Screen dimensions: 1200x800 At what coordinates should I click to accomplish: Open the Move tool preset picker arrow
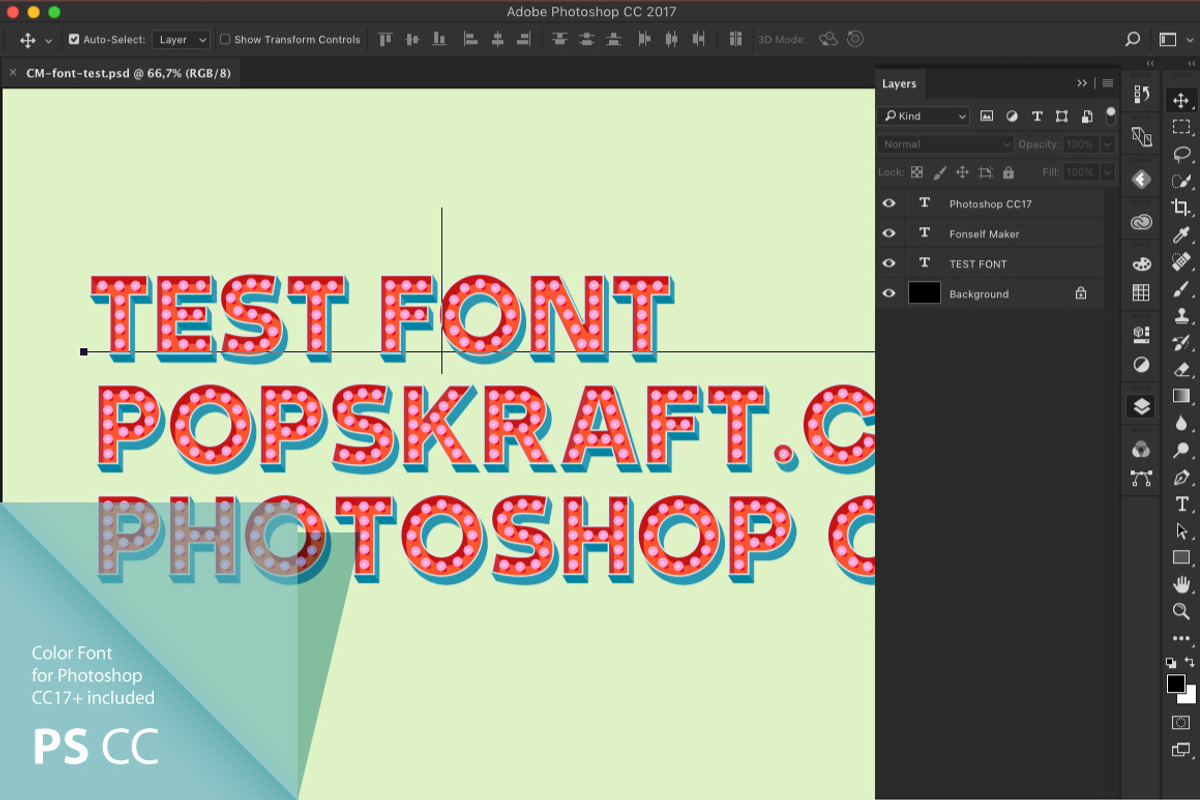(x=49, y=41)
